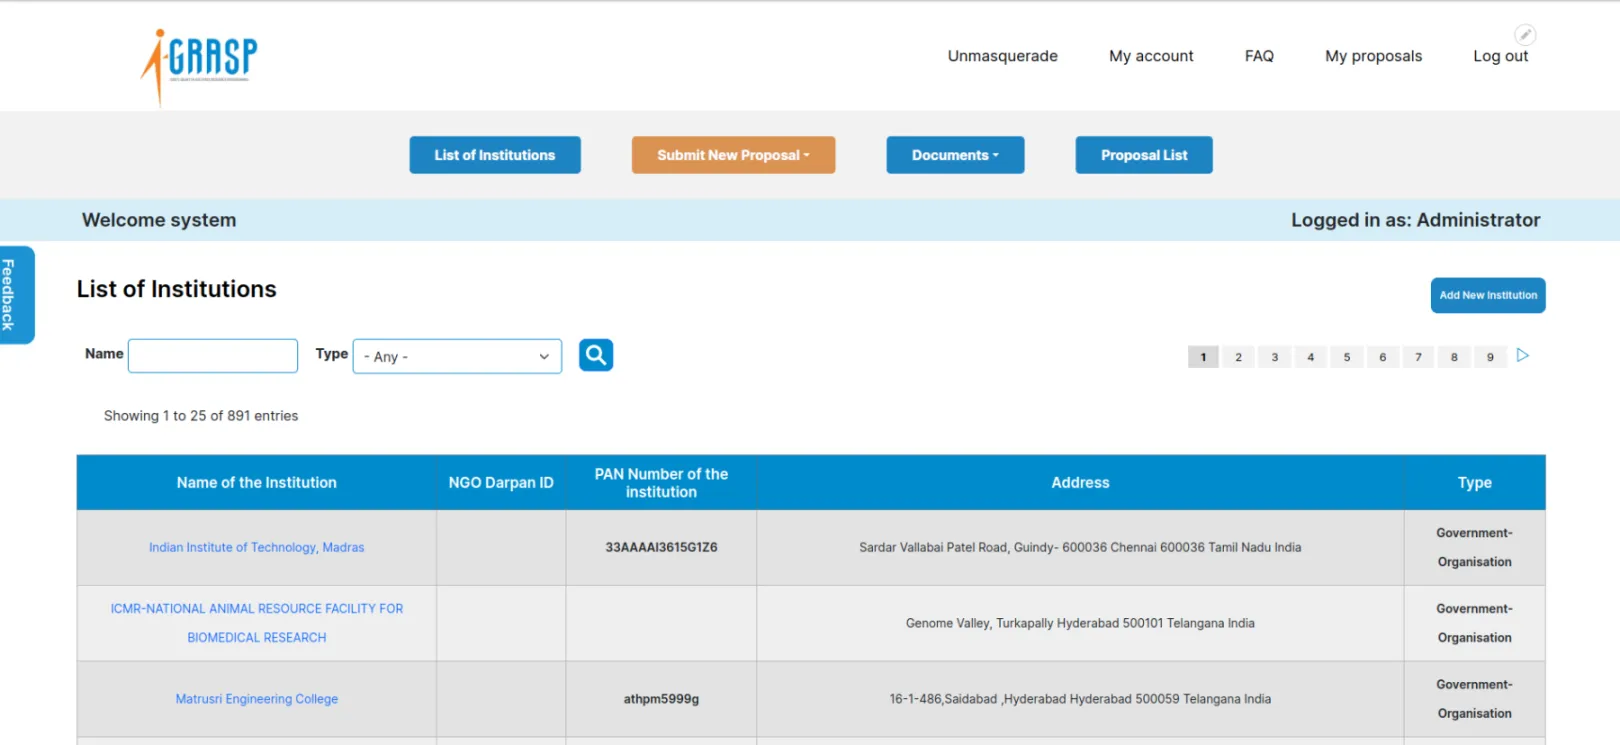Select Log out in top menu
Image resolution: width=1620 pixels, height=745 pixels.
pyautogui.click(x=1500, y=56)
